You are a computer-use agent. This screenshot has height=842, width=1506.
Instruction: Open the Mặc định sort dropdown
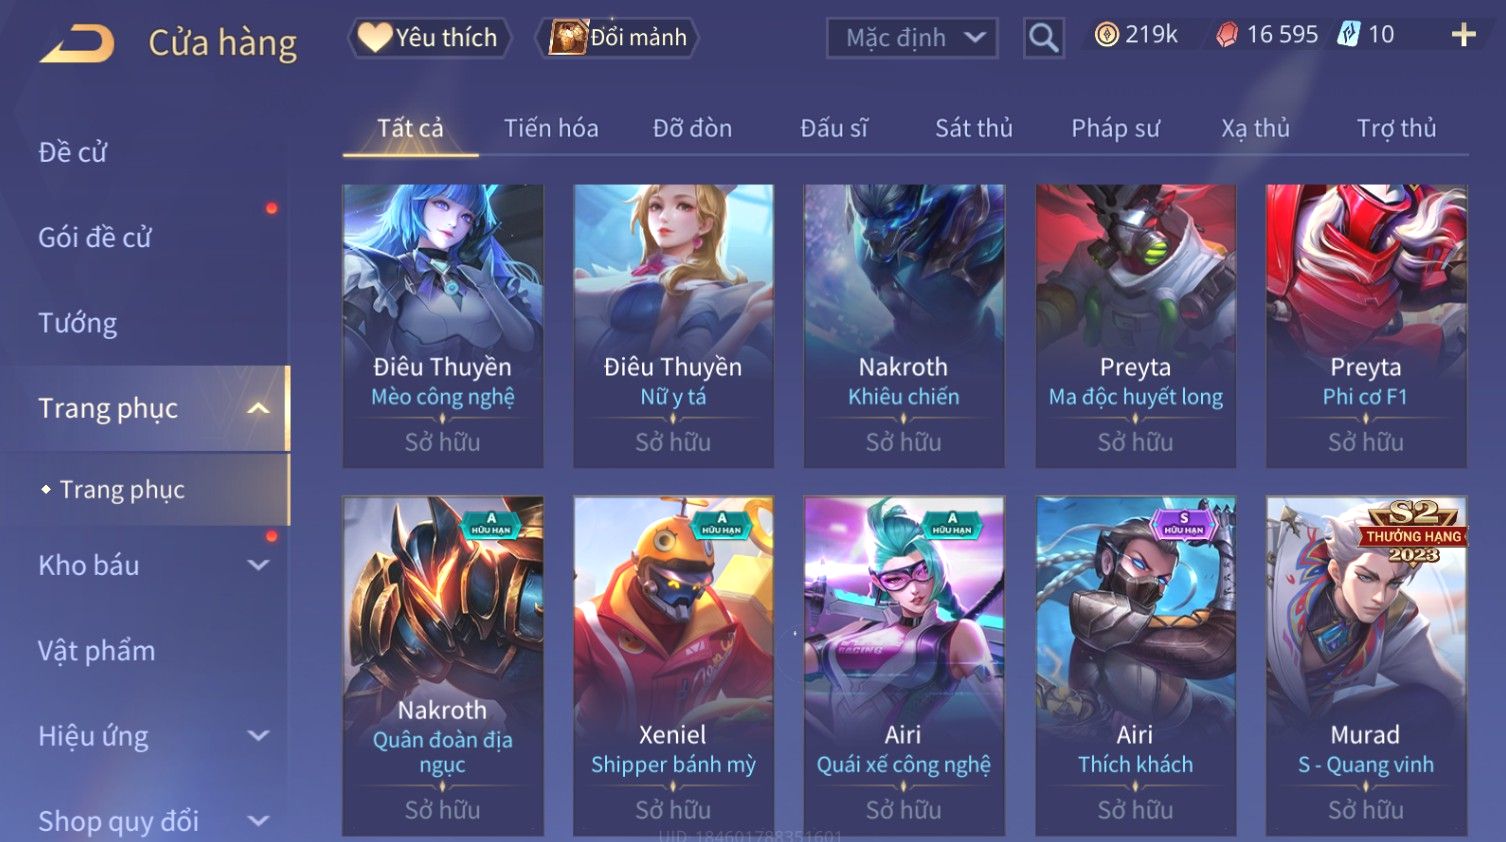[x=912, y=38]
